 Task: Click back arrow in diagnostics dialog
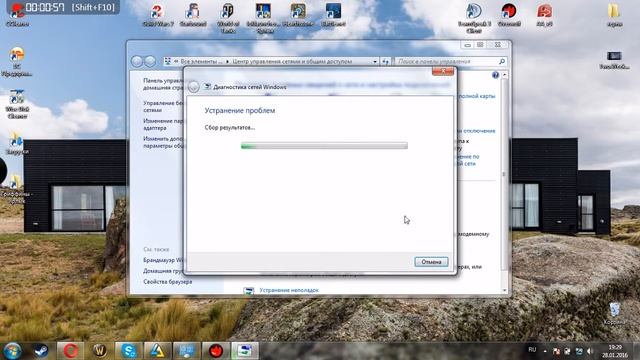[193, 87]
